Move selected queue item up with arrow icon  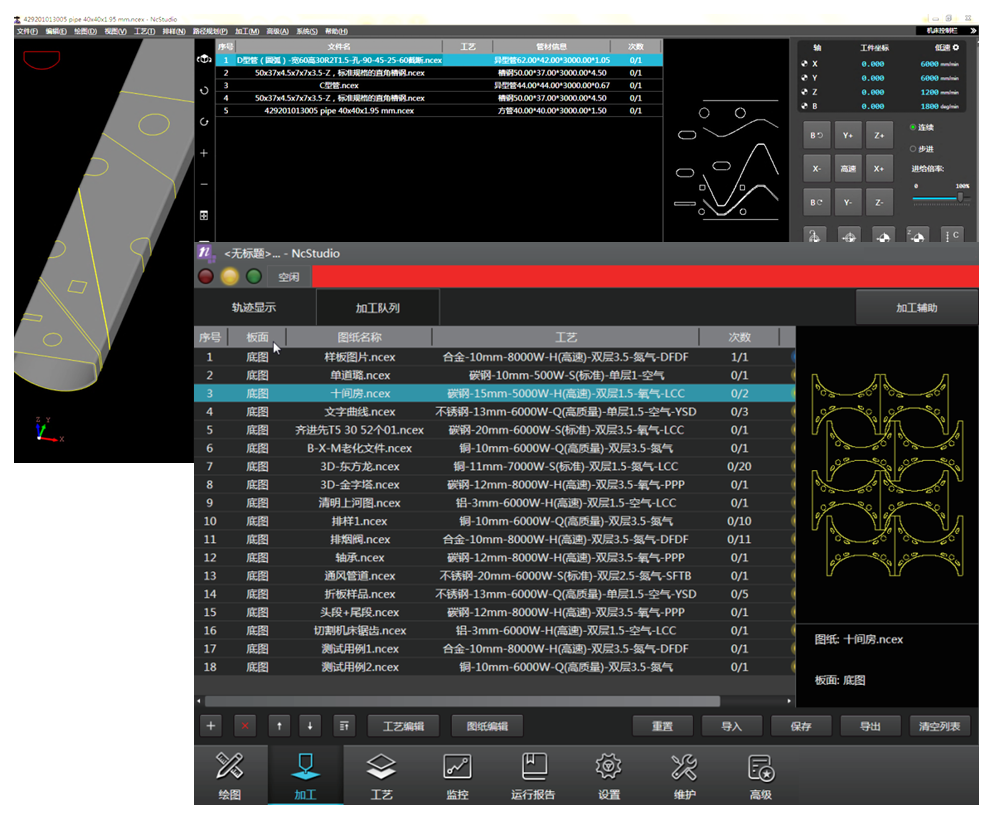(279, 726)
